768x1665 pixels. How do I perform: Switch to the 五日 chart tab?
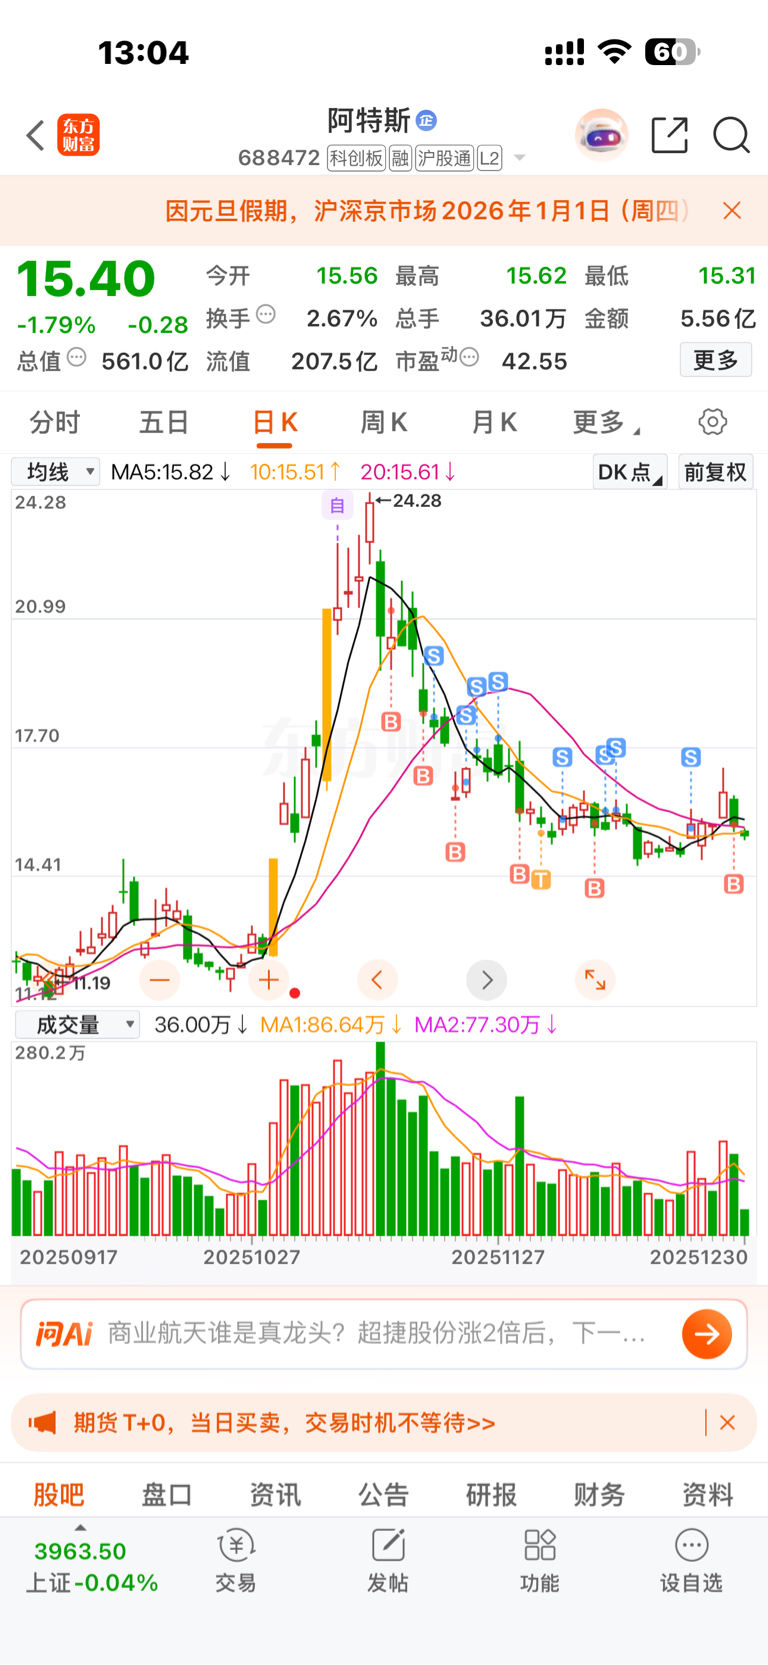[x=164, y=422]
